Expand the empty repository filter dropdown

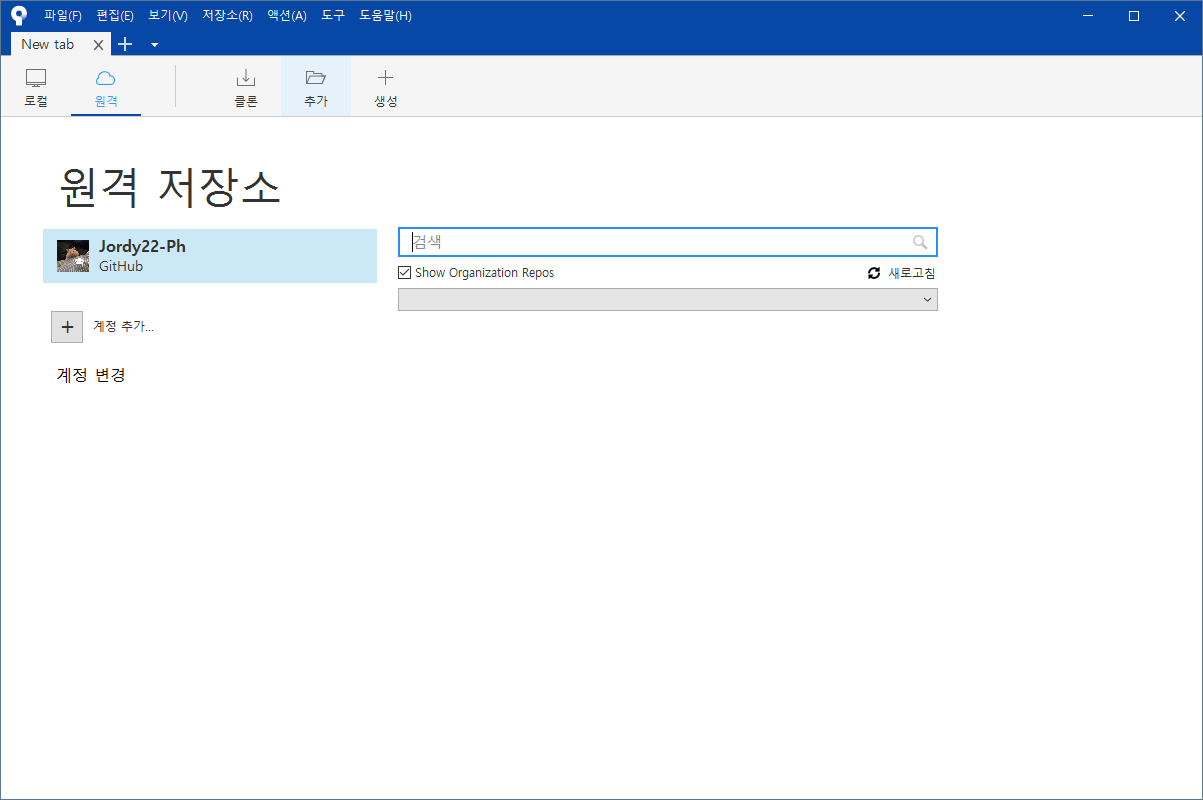[668, 300]
